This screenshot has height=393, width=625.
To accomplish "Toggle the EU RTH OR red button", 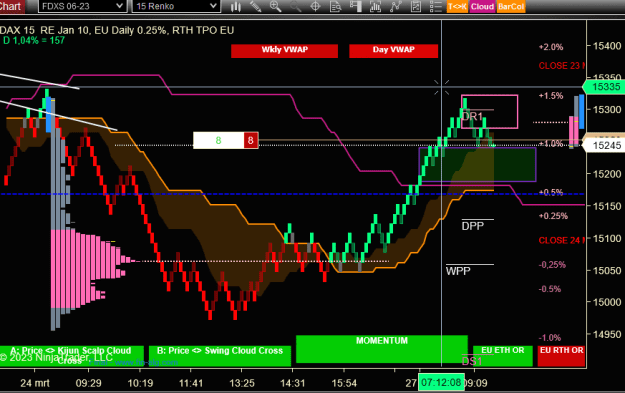I will click(x=561, y=356).
